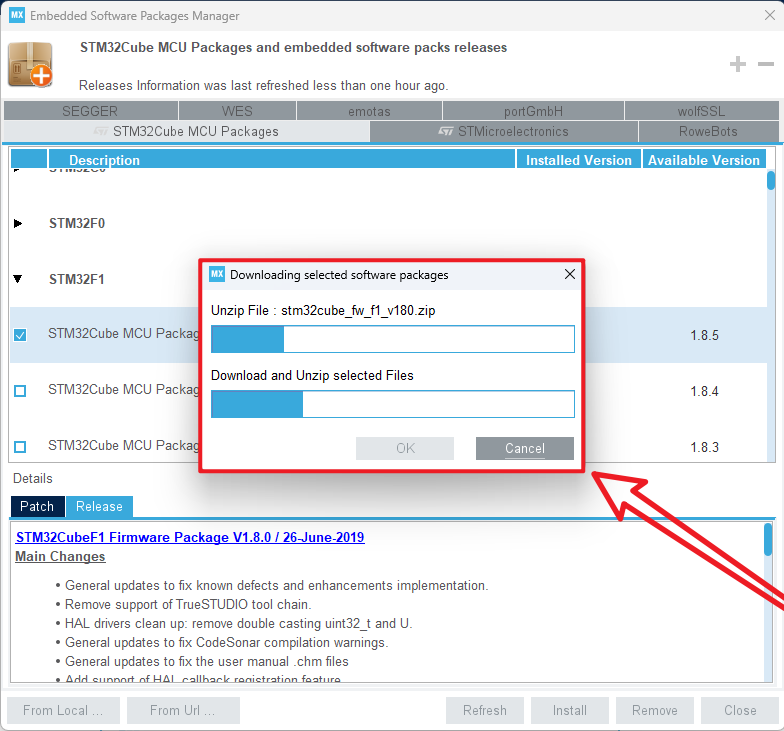Click the Close button at bottom

tap(740, 710)
